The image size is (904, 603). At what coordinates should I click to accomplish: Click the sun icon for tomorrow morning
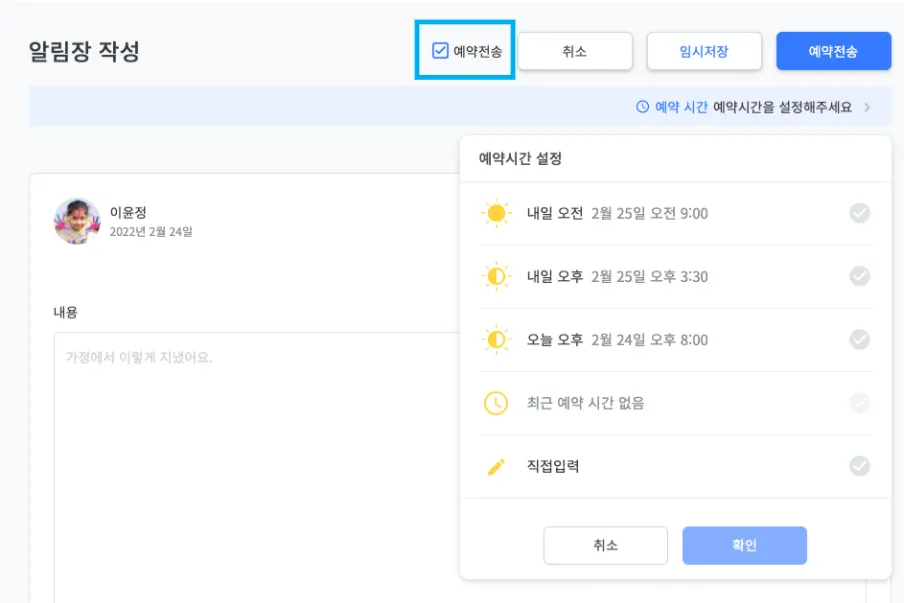coord(495,213)
